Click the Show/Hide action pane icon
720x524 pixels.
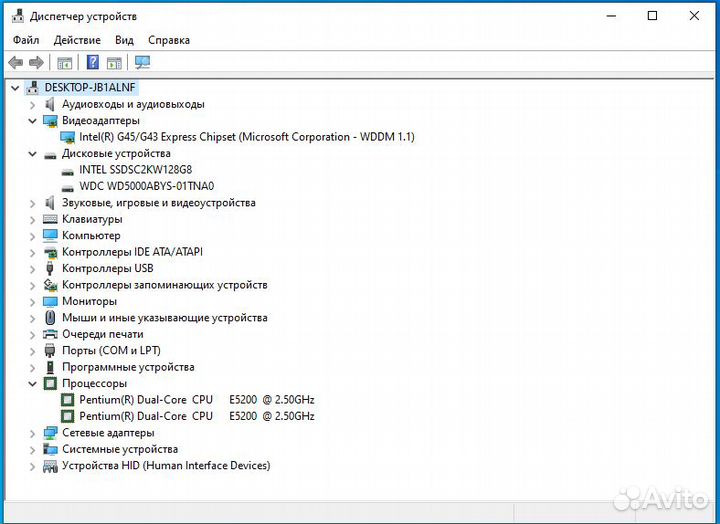click(114, 63)
